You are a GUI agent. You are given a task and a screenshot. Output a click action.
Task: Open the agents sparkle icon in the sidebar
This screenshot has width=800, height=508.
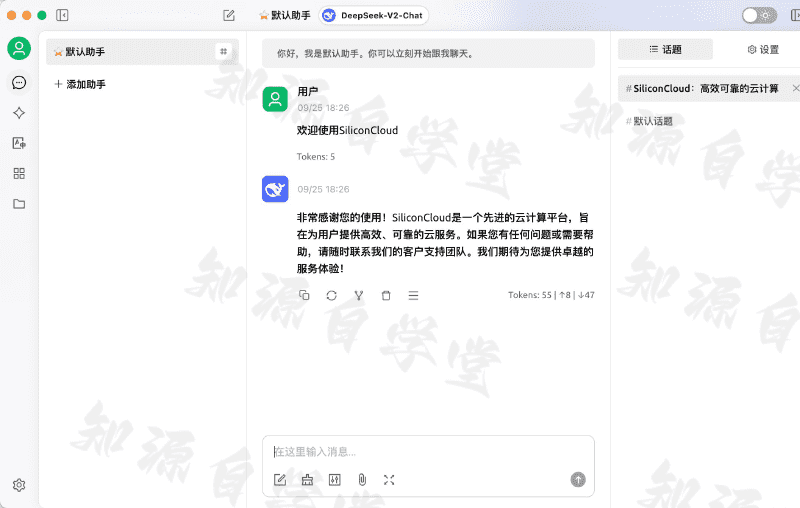tap(19, 113)
